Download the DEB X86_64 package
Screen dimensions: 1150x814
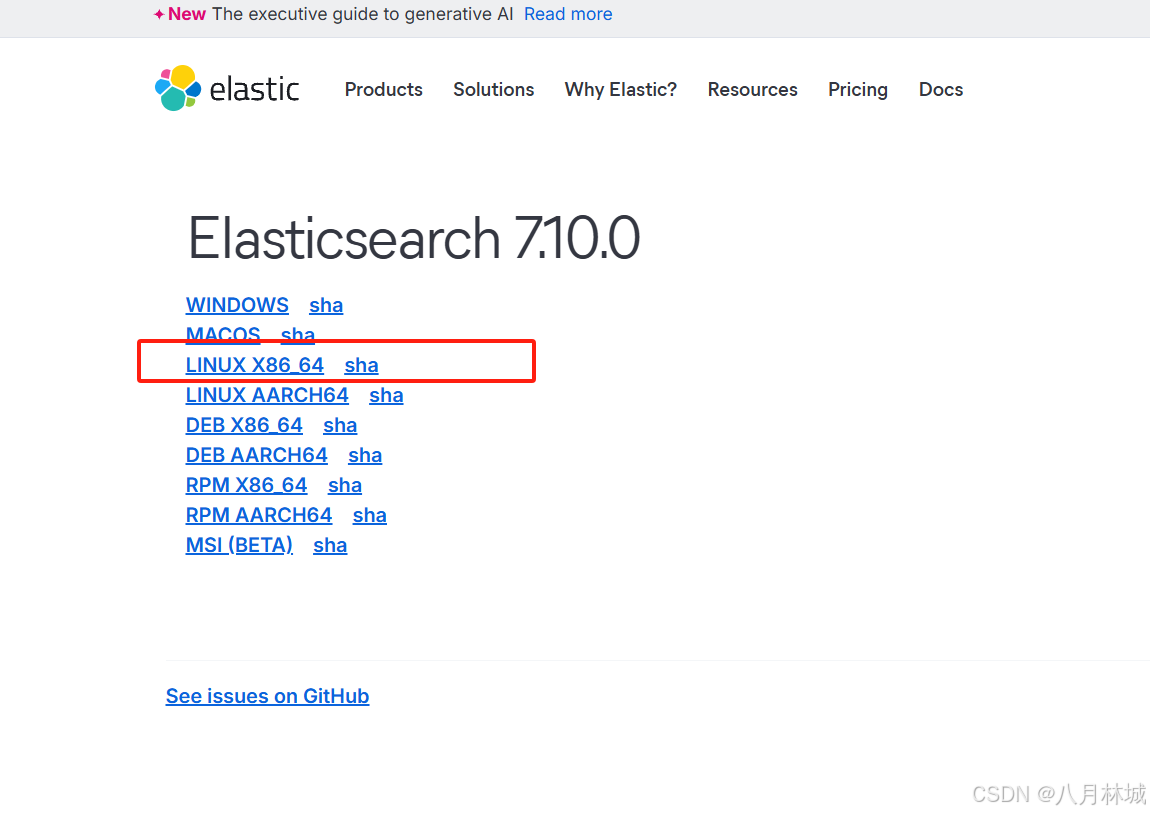[244, 425]
